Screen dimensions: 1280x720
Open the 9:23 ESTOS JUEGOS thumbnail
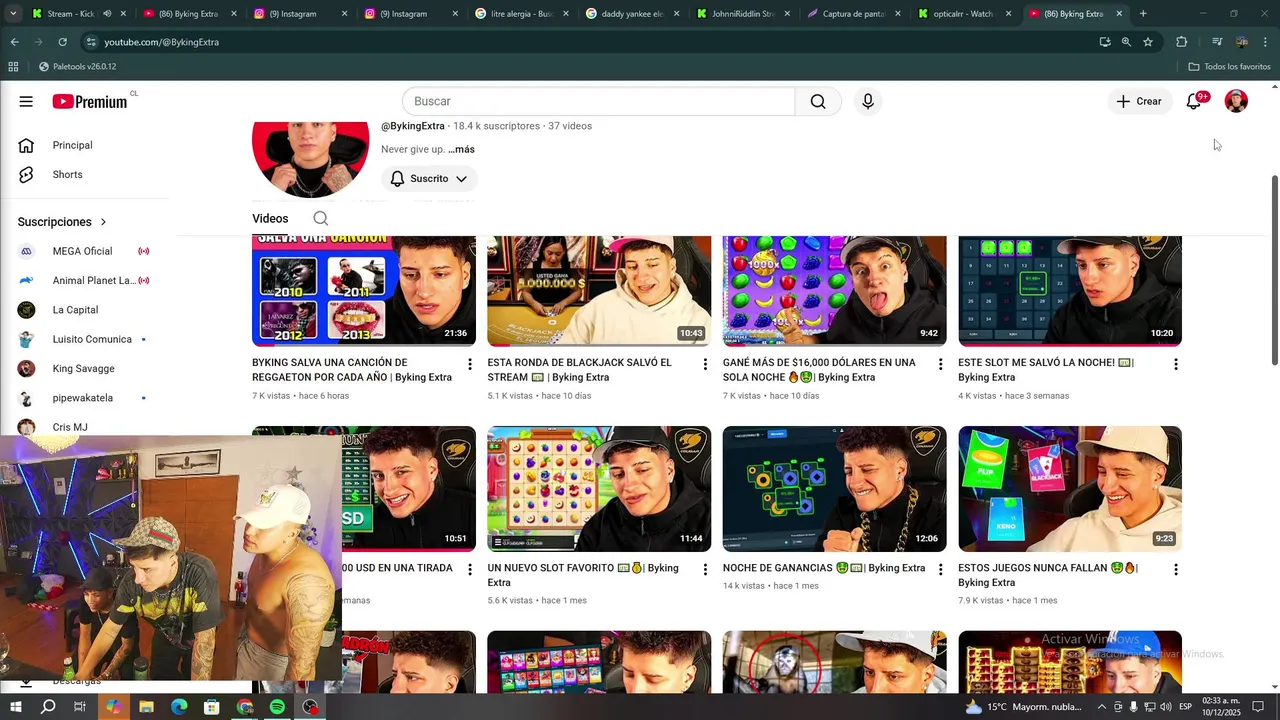[x=1070, y=489]
